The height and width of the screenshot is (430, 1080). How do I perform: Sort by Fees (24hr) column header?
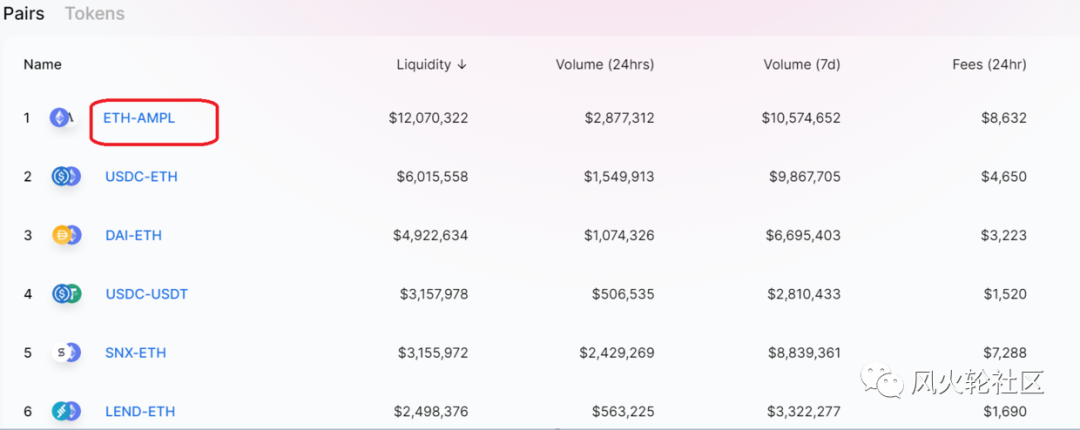tap(988, 65)
